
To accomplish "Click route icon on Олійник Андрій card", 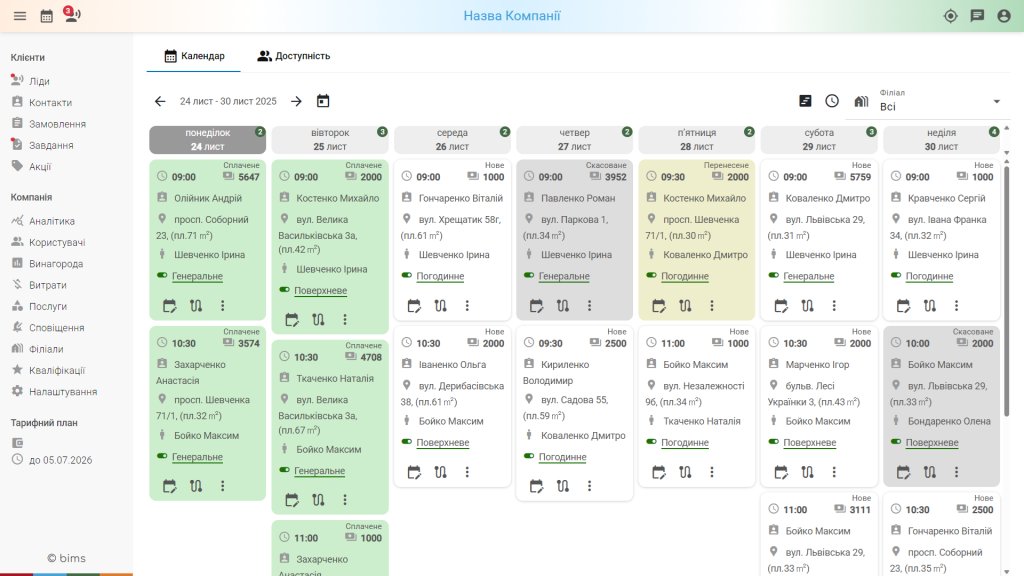I will pos(196,305).
